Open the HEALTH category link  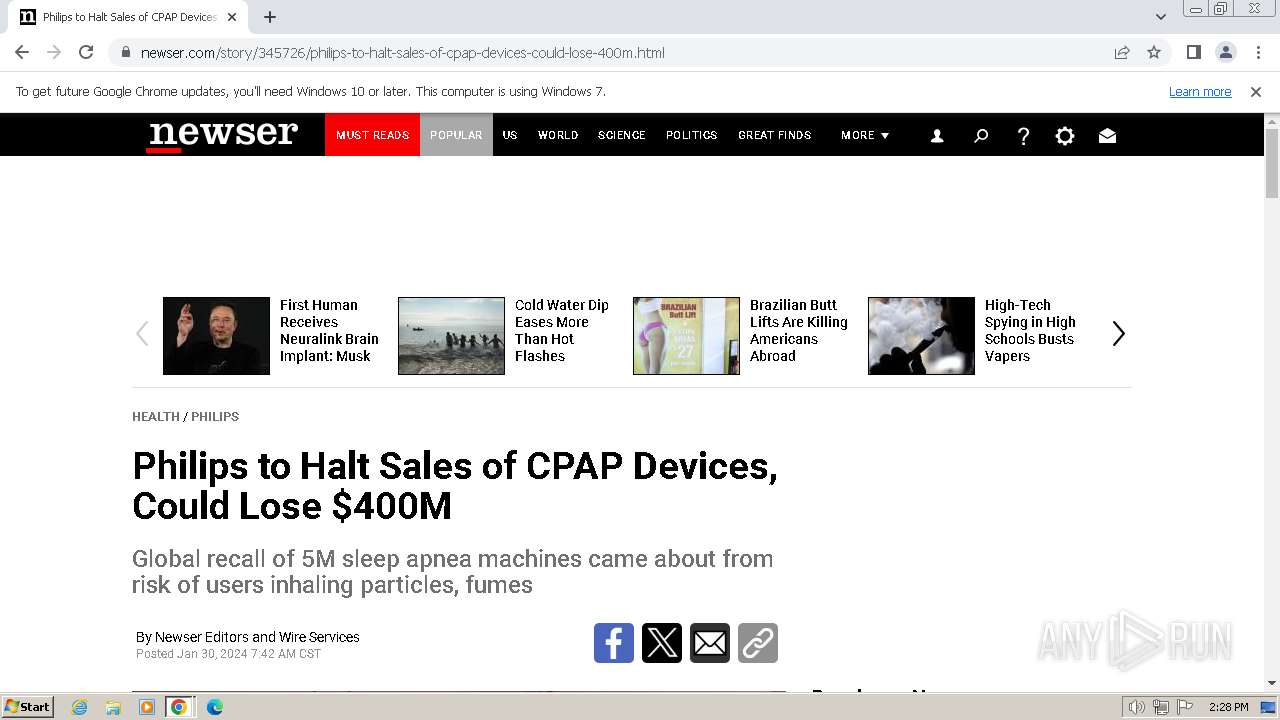click(156, 417)
